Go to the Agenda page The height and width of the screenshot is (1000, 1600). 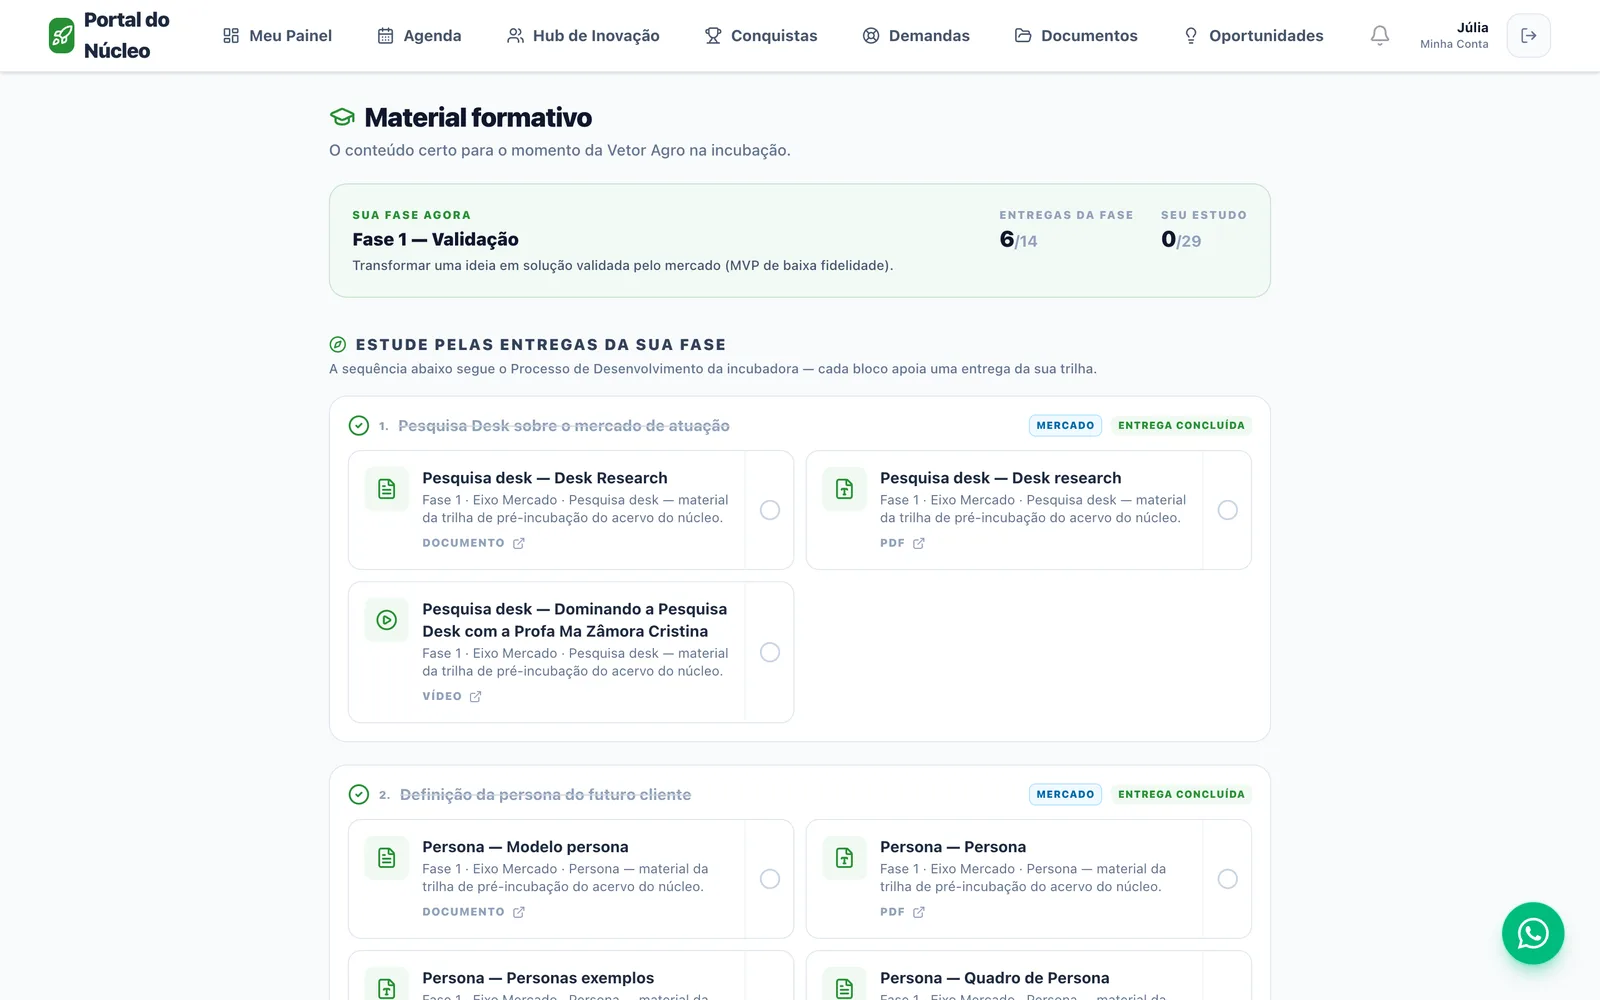419,36
